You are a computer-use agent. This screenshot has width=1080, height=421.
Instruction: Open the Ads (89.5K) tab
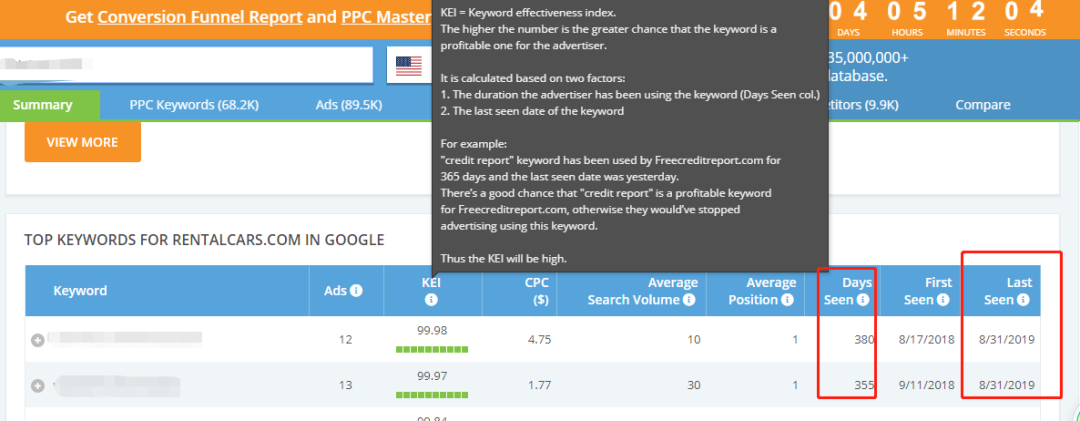349,105
